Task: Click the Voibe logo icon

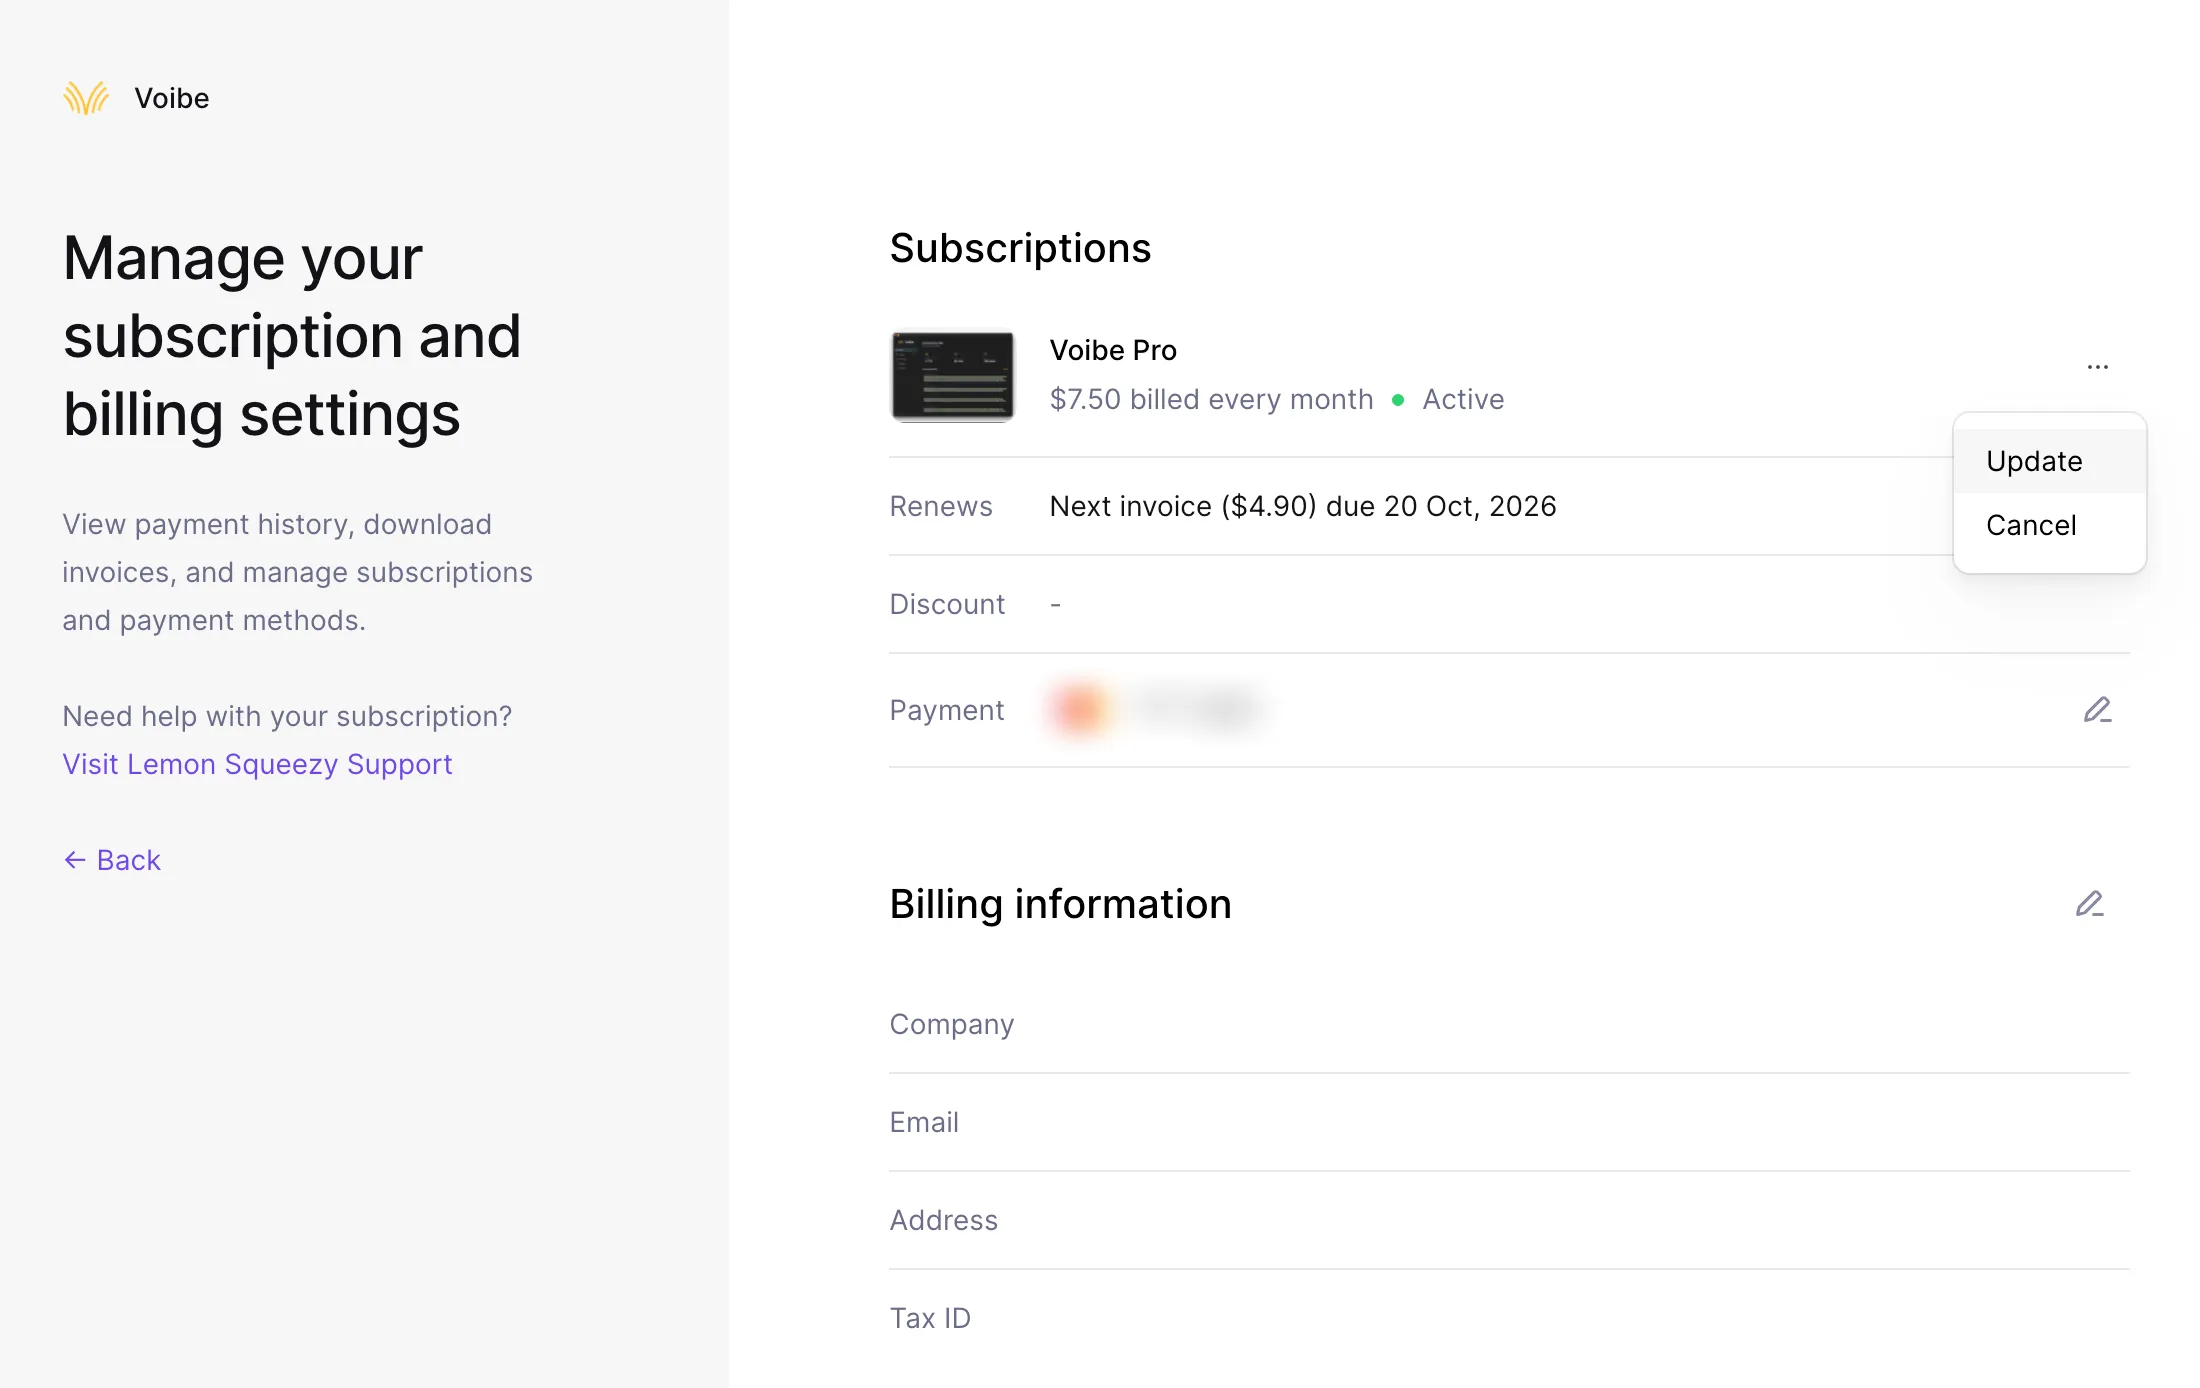Action: pyautogui.click(x=86, y=98)
